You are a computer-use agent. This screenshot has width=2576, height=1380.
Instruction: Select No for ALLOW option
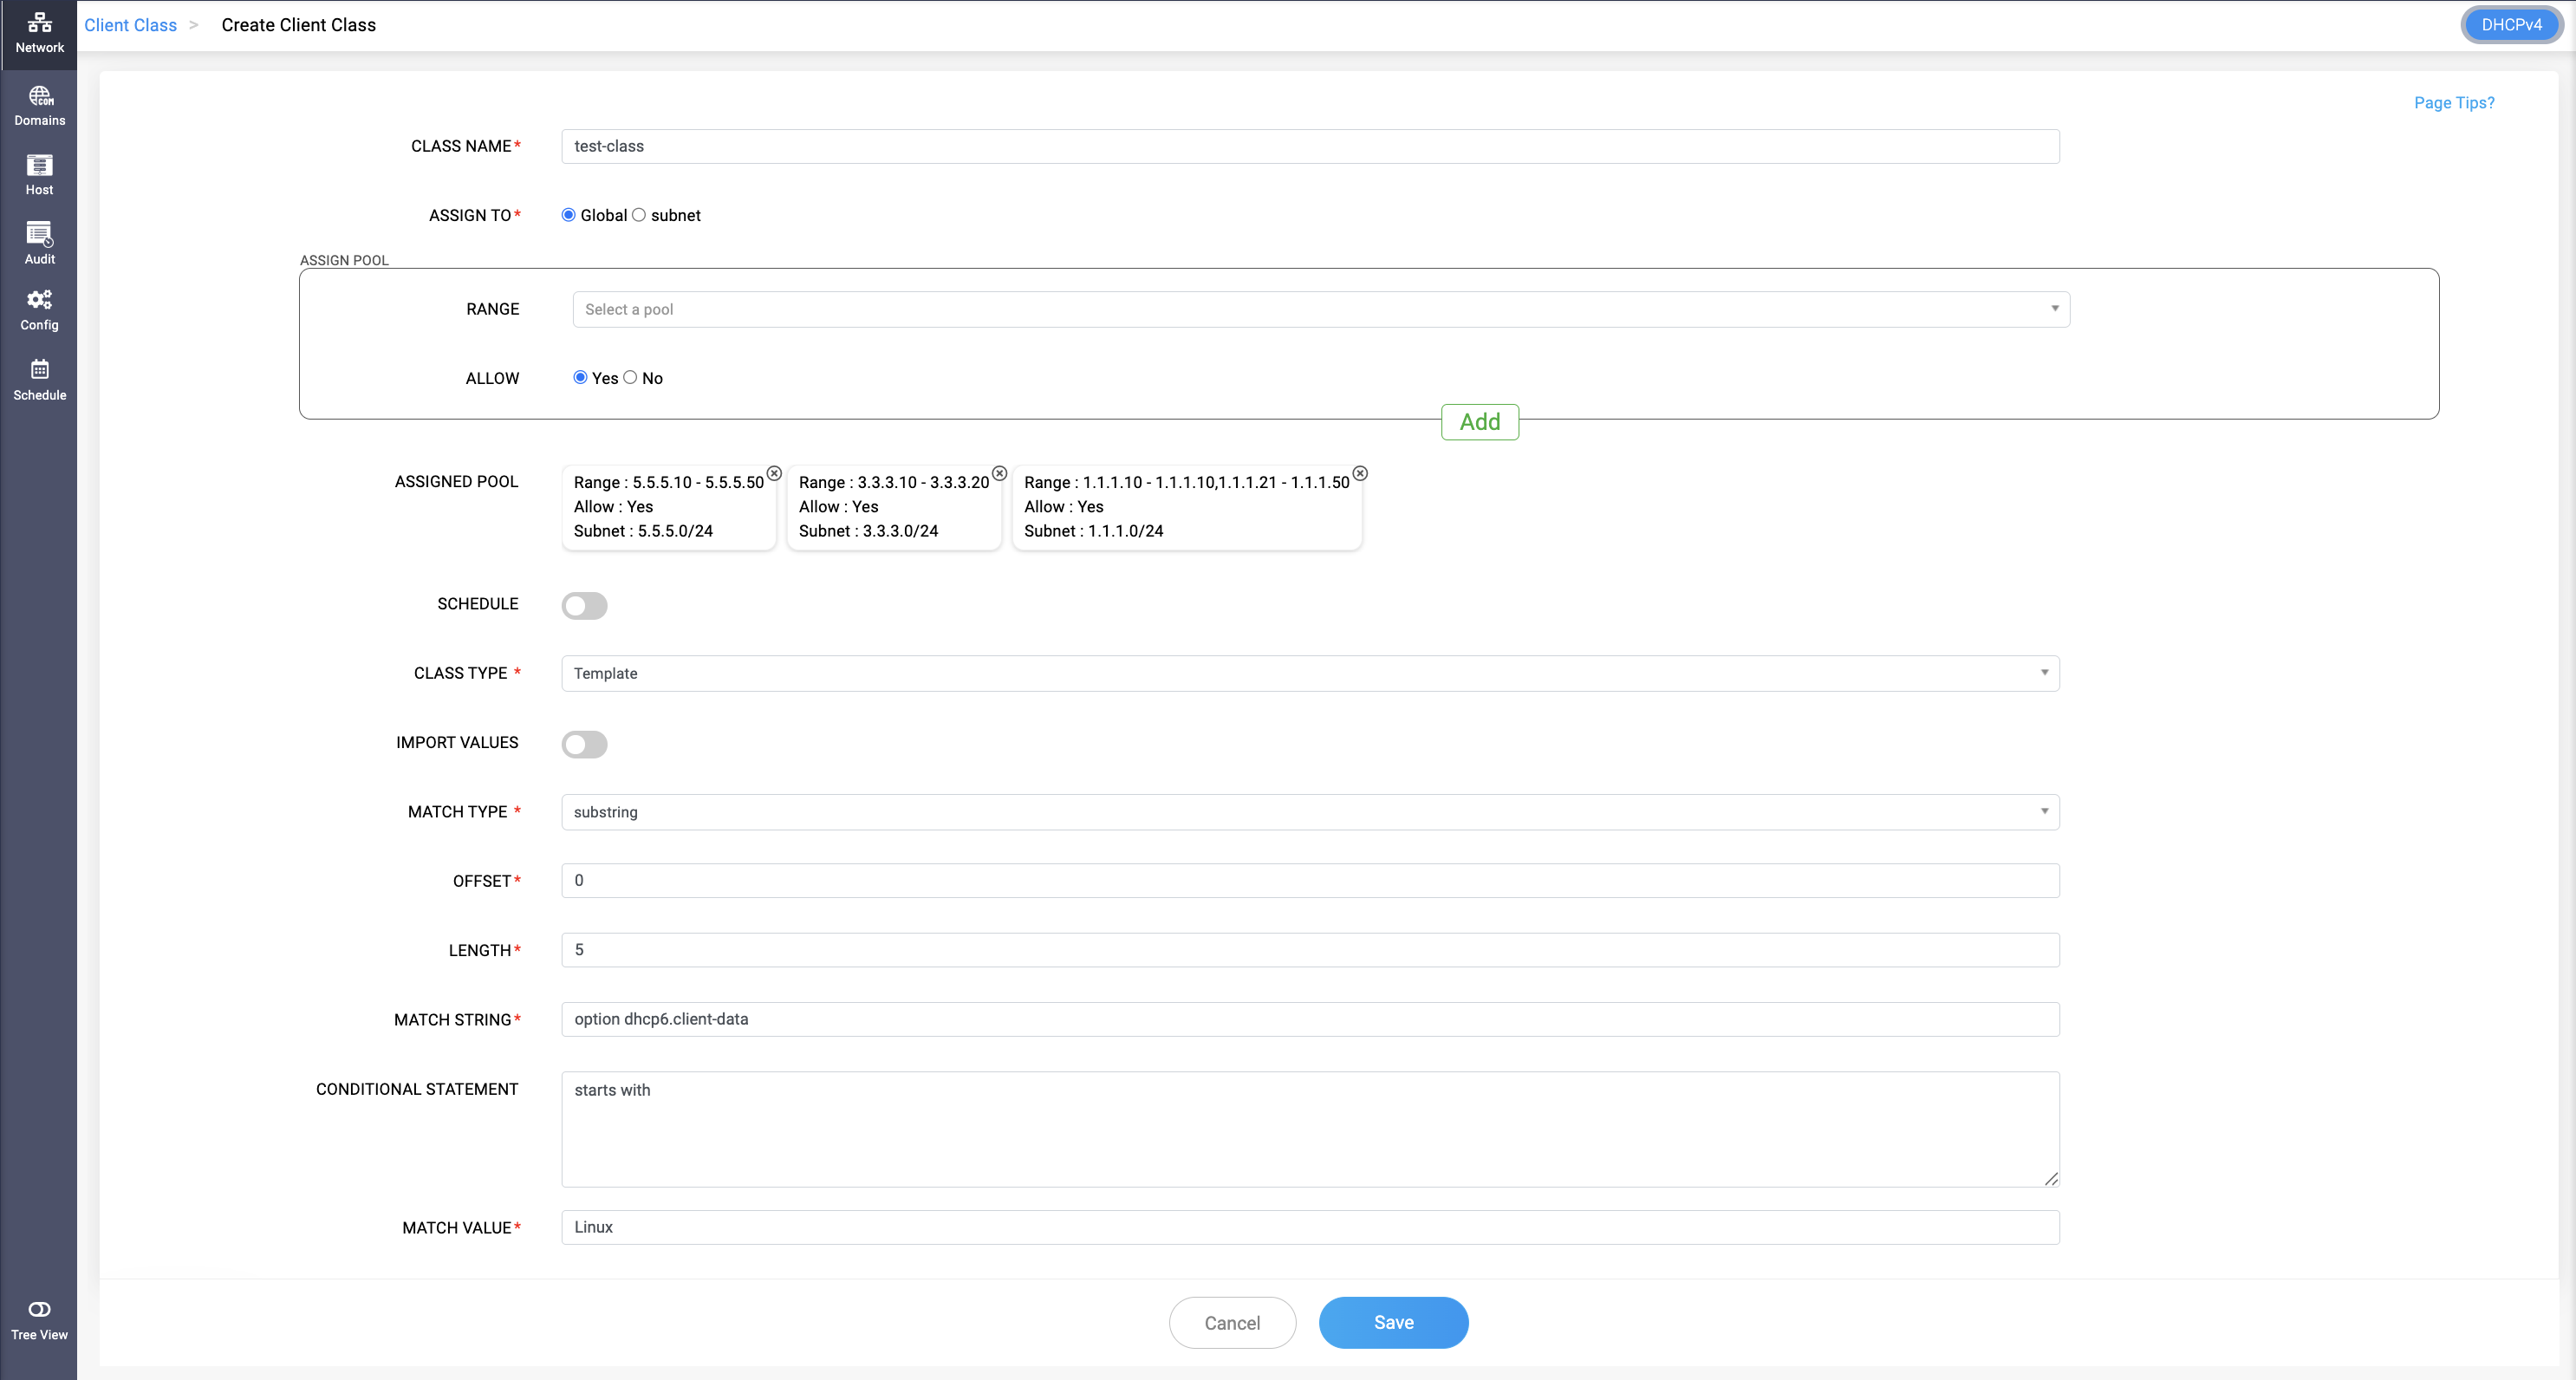tap(630, 377)
